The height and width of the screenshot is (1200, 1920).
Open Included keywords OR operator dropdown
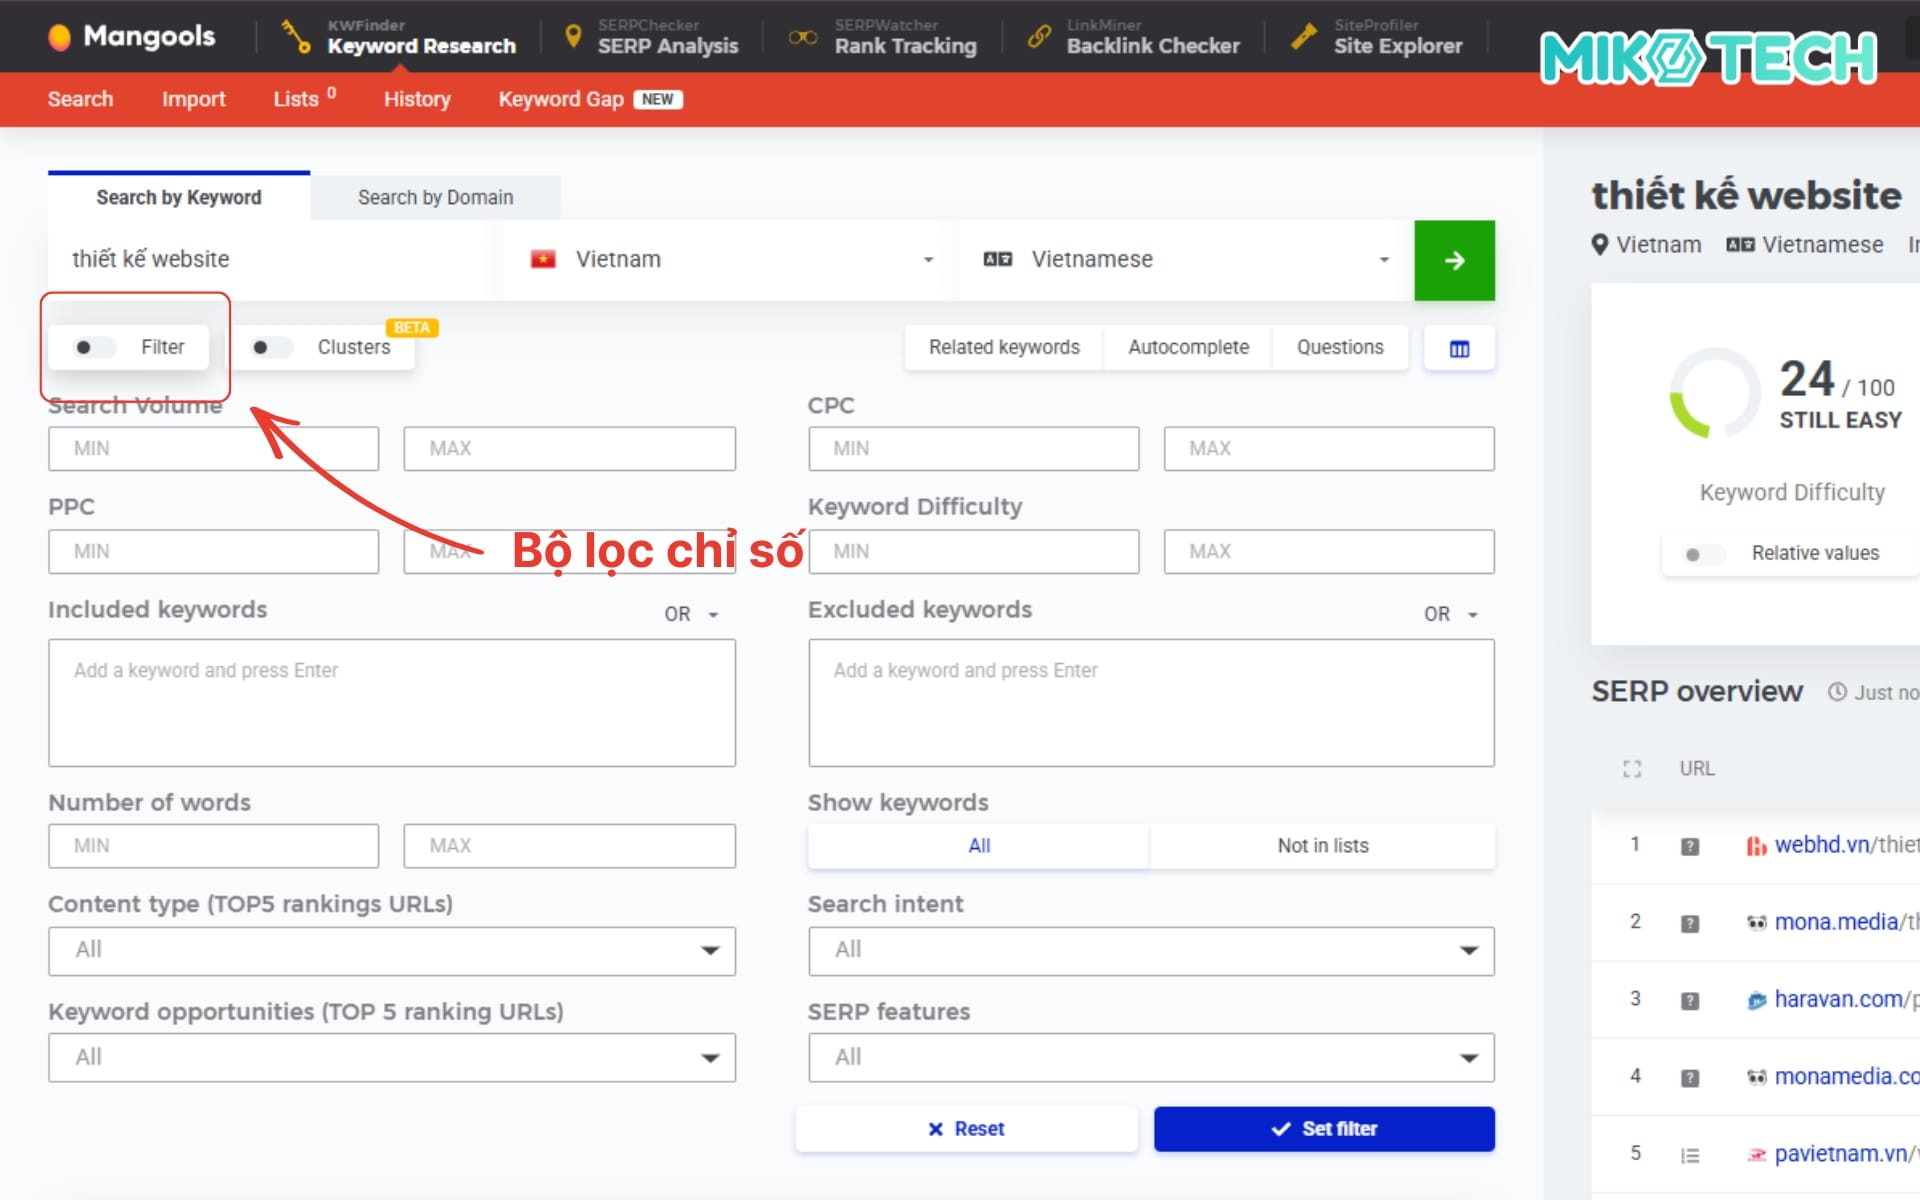coord(692,614)
